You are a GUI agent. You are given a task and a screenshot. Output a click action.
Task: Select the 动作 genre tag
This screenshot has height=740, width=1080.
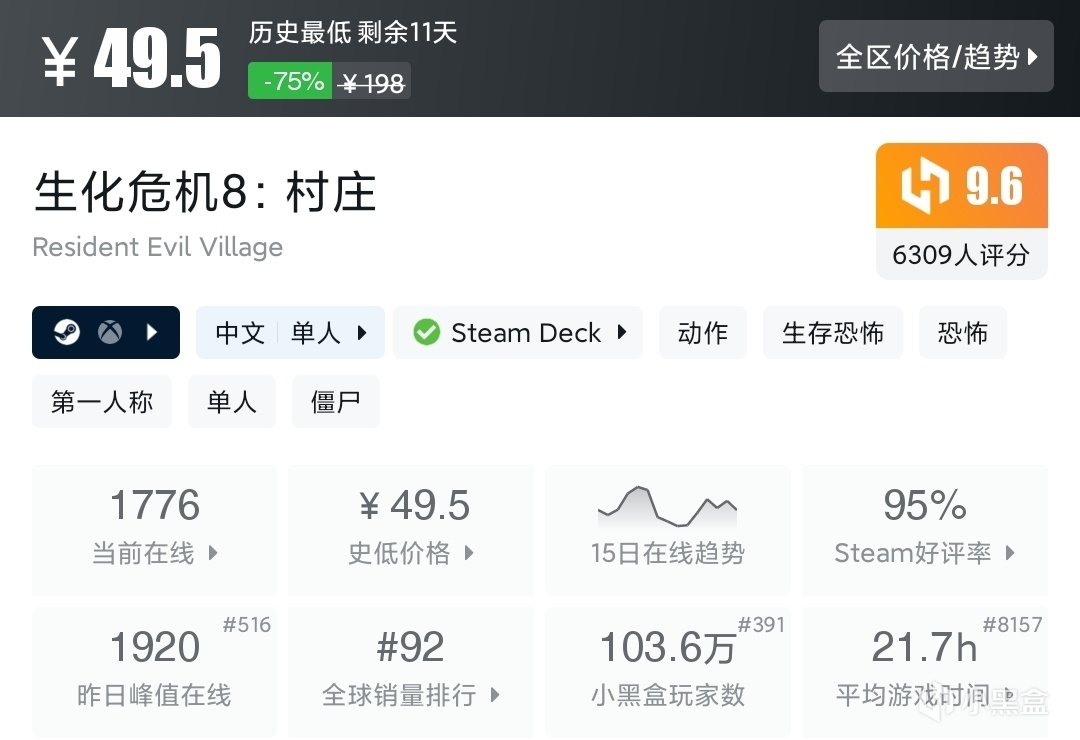[702, 332]
